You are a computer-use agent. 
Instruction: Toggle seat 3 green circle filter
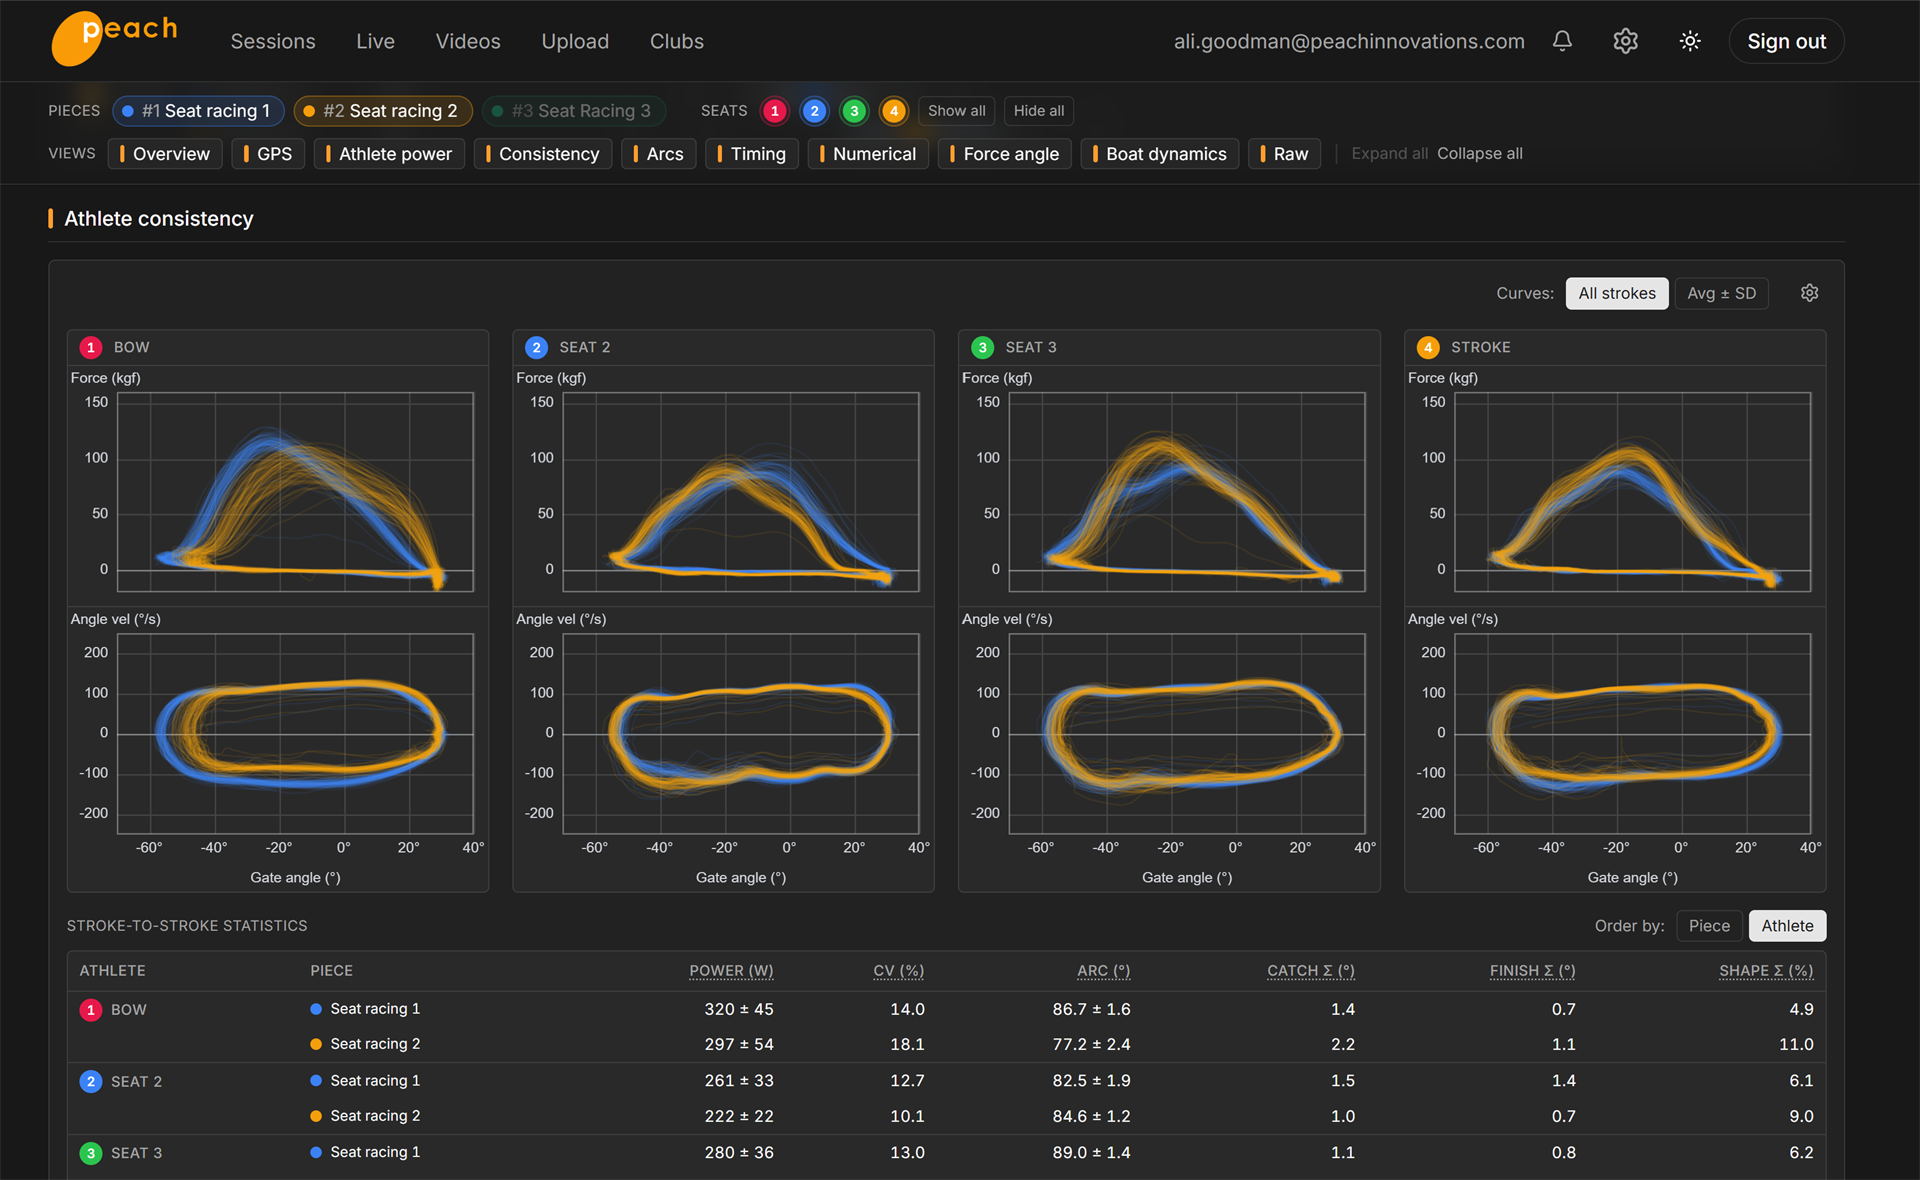point(854,111)
